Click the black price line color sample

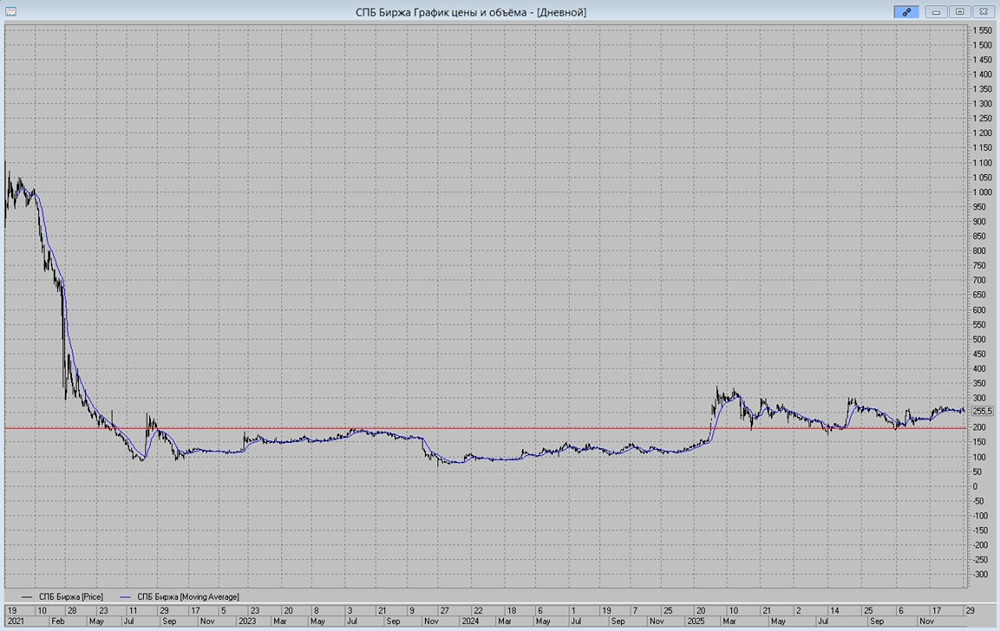(x=27, y=597)
